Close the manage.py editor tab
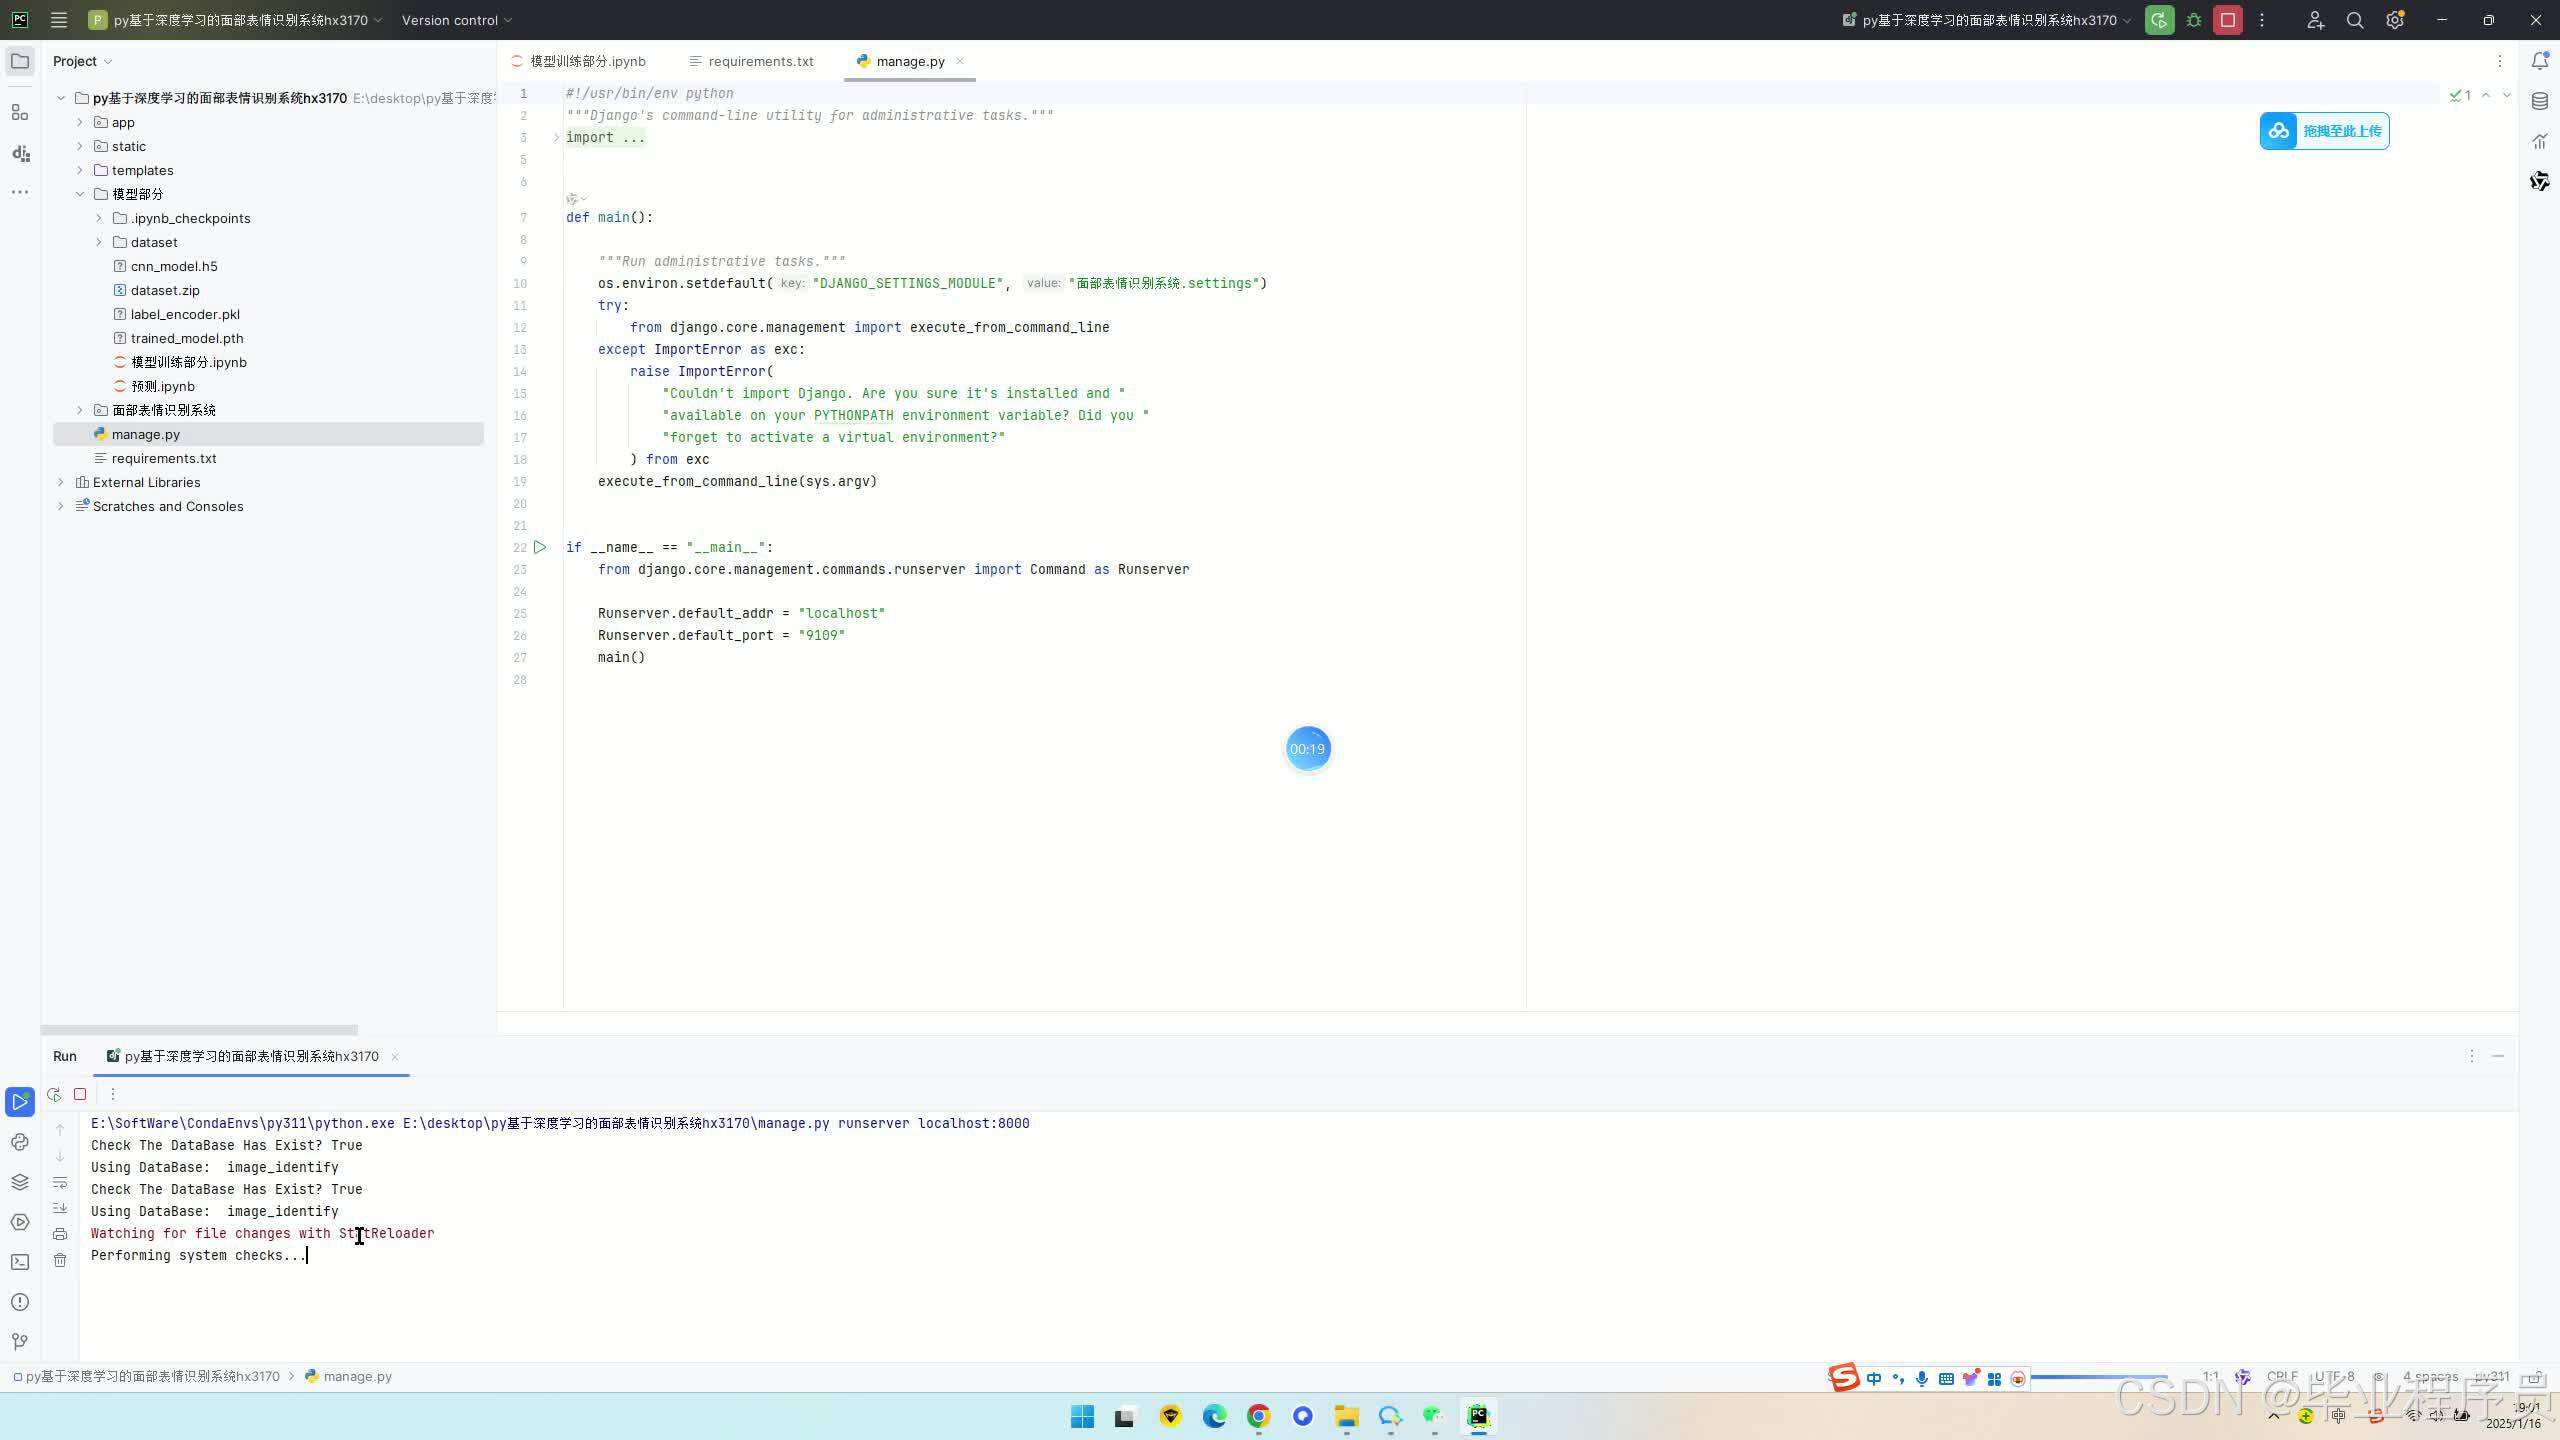This screenshot has height=1440, width=2560. point(960,61)
